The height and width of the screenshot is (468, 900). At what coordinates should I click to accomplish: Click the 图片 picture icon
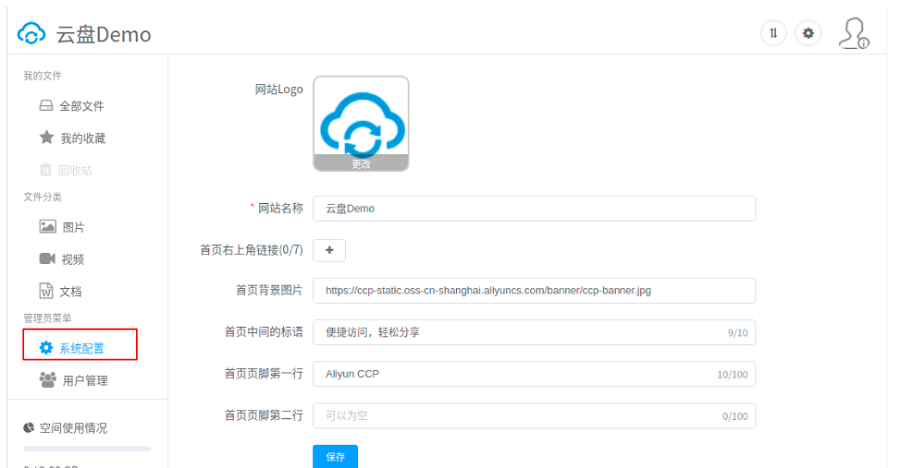pyautogui.click(x=46, y=227)
